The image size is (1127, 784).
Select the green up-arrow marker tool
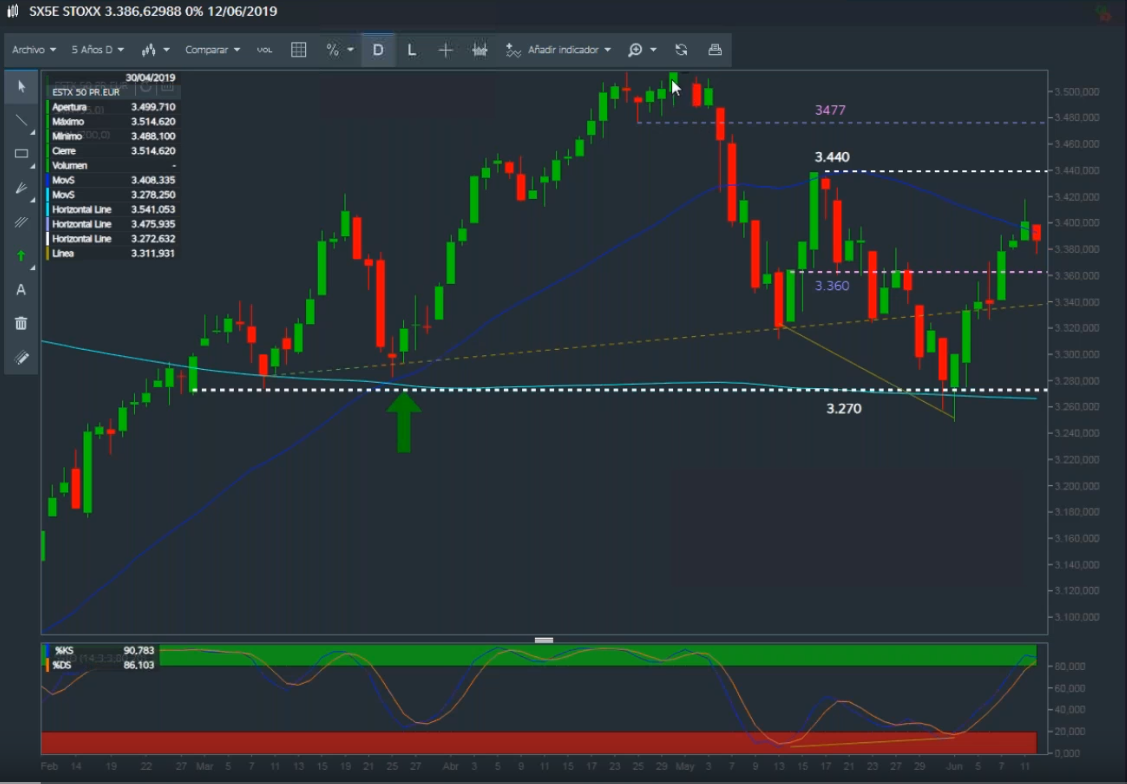click(21, 256)
